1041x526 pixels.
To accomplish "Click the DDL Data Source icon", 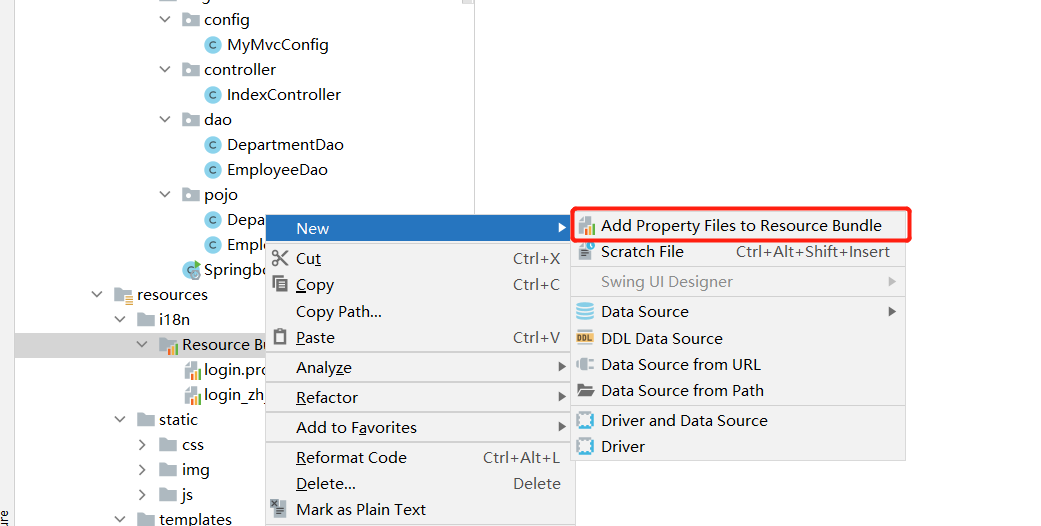I will tap(585, 339).
